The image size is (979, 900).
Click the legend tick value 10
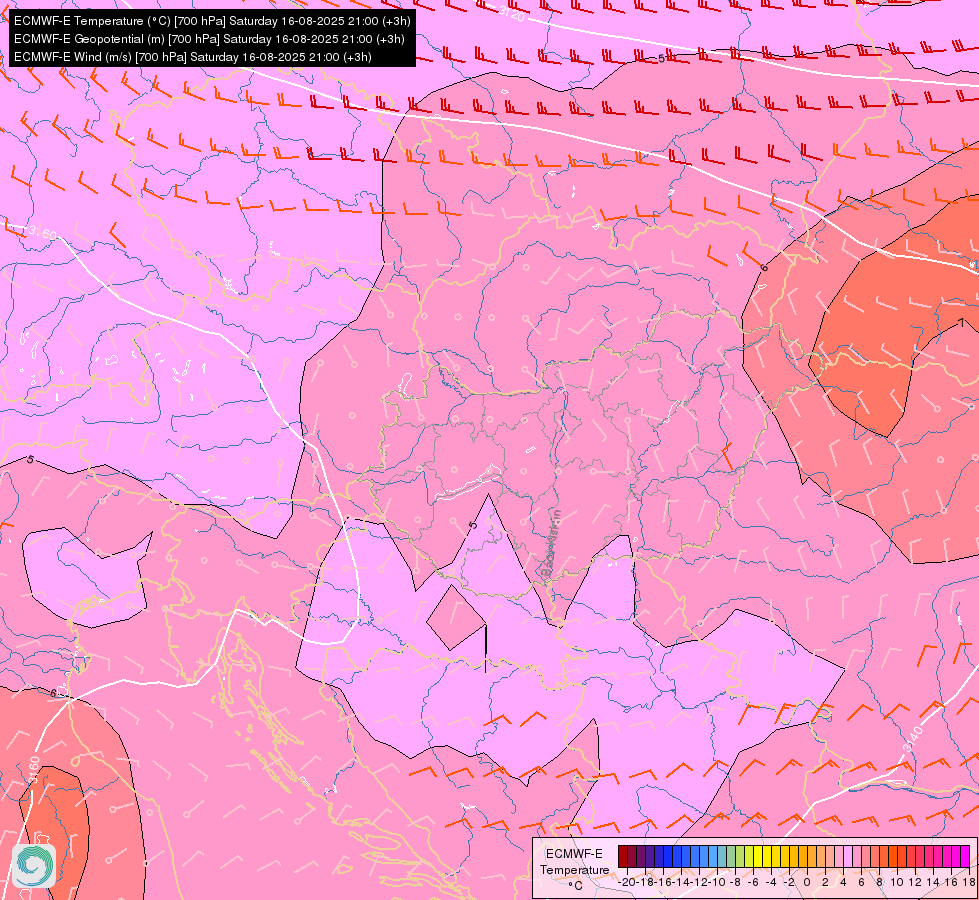pyautogui.click(x=897, y=882)
